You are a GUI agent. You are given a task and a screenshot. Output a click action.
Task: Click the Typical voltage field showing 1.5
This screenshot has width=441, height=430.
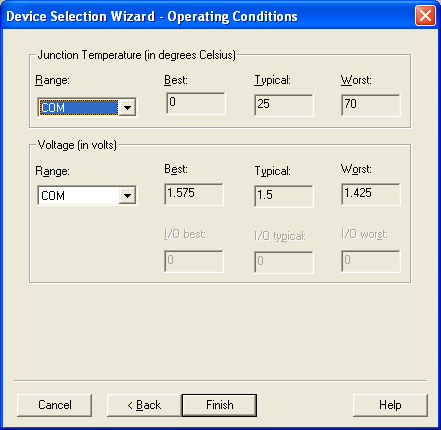[x=284, y=196]
